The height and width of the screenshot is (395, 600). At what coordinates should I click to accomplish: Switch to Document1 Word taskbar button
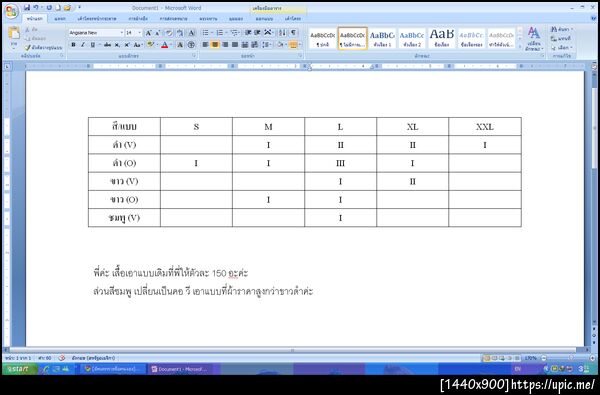tap(180, 369)
